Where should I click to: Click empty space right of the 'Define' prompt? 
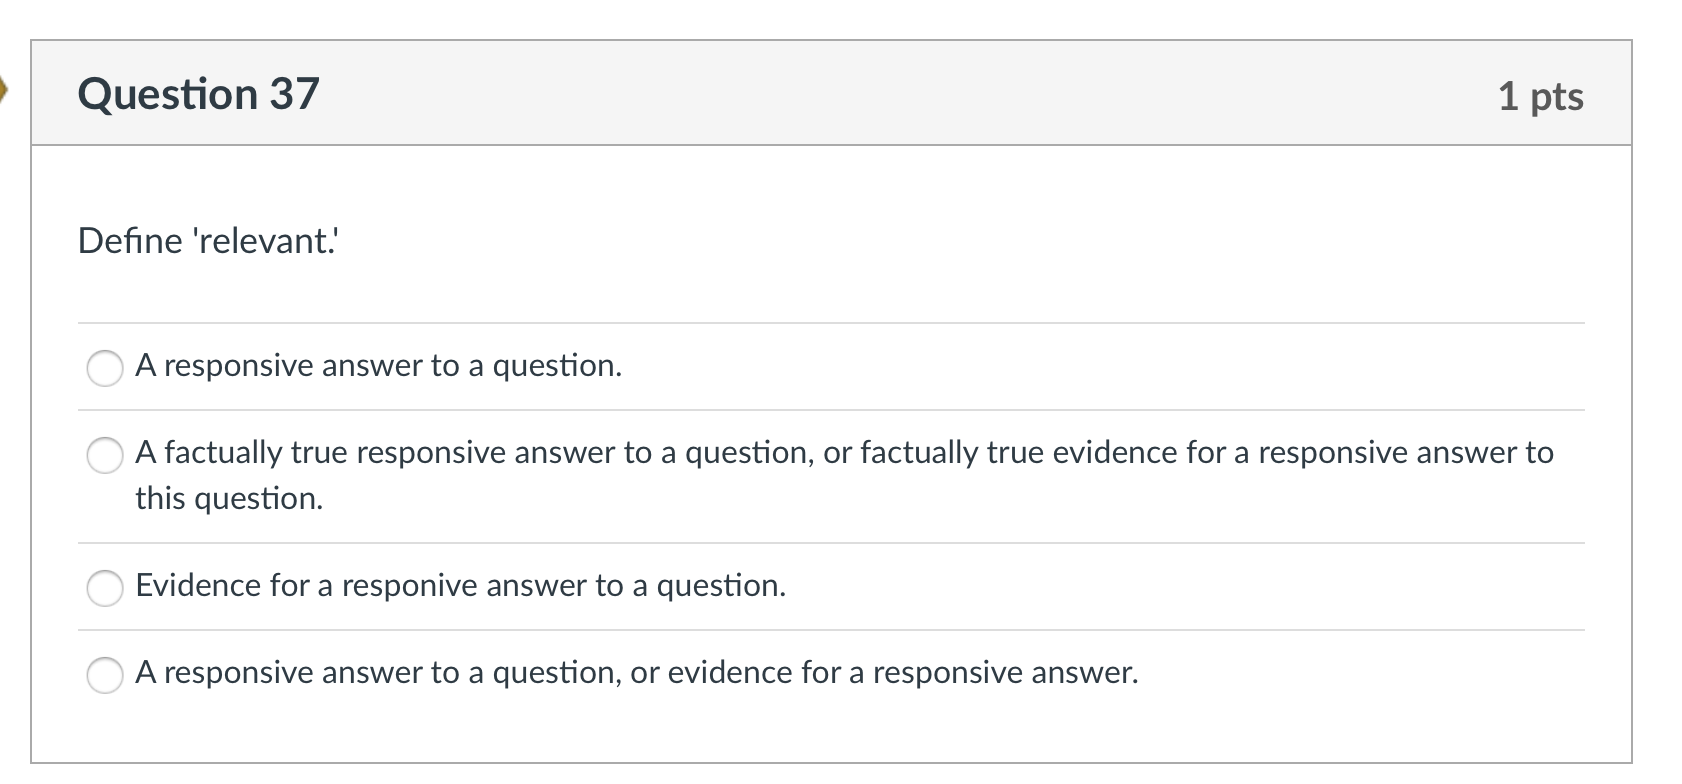[900, 241]
